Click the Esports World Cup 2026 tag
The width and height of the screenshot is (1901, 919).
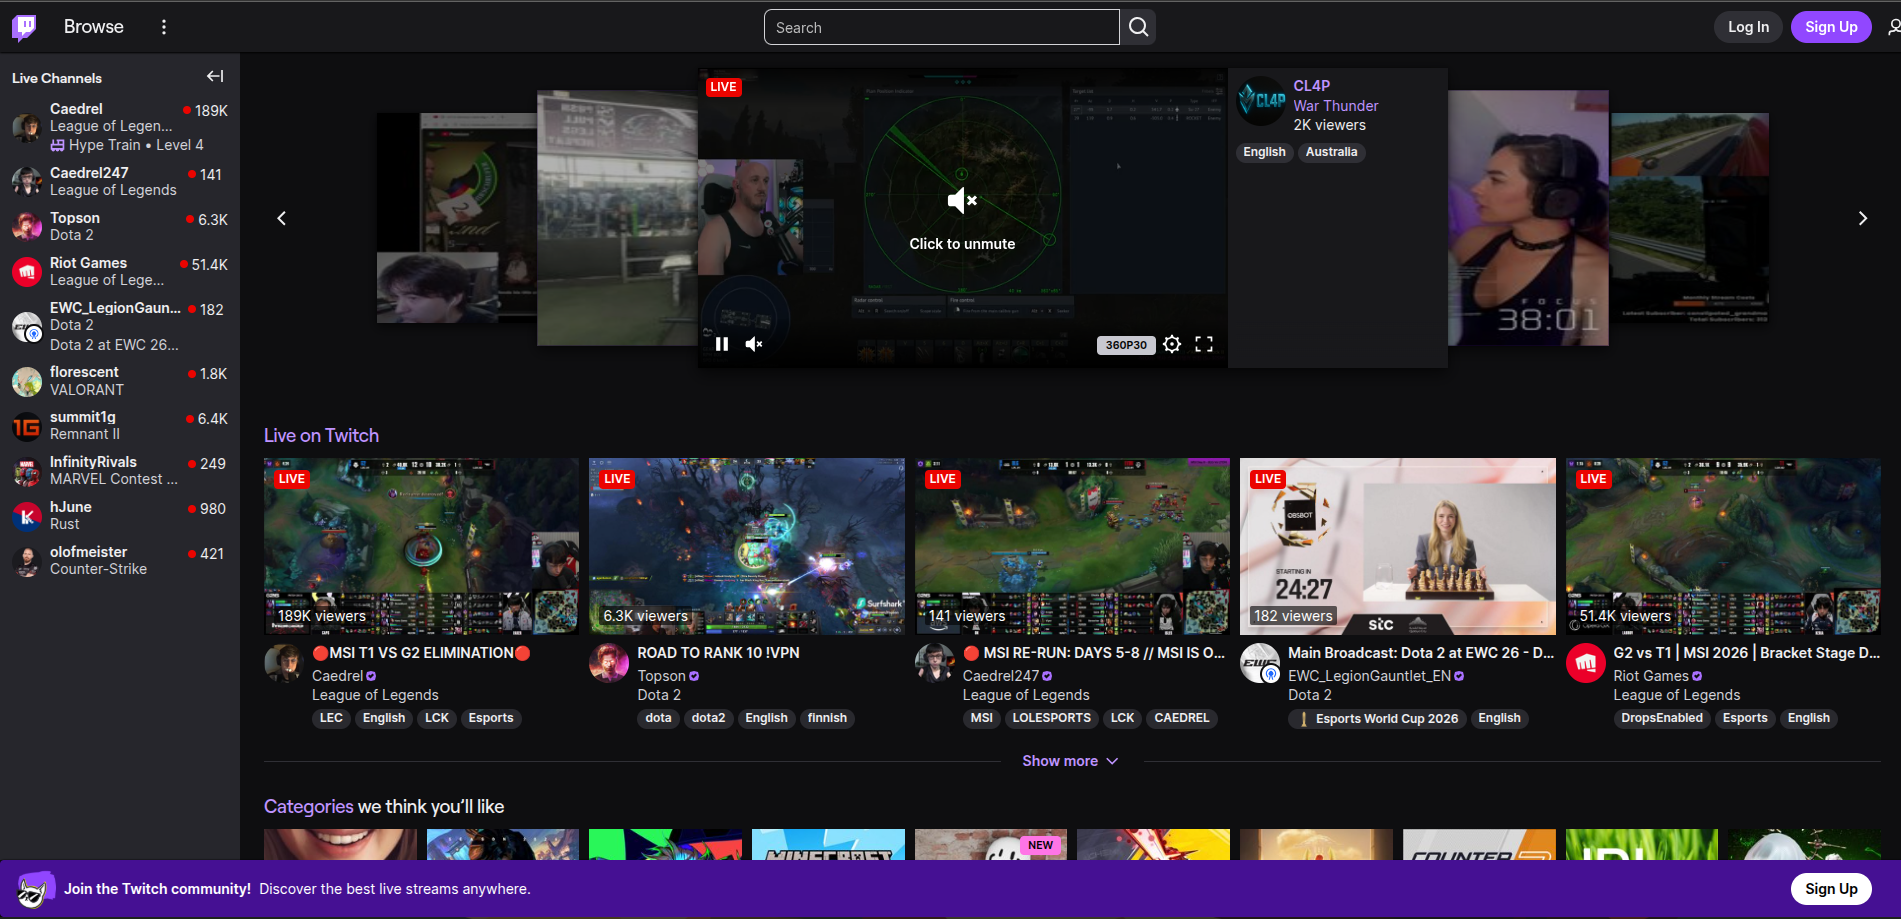[x=1377, y=719]
